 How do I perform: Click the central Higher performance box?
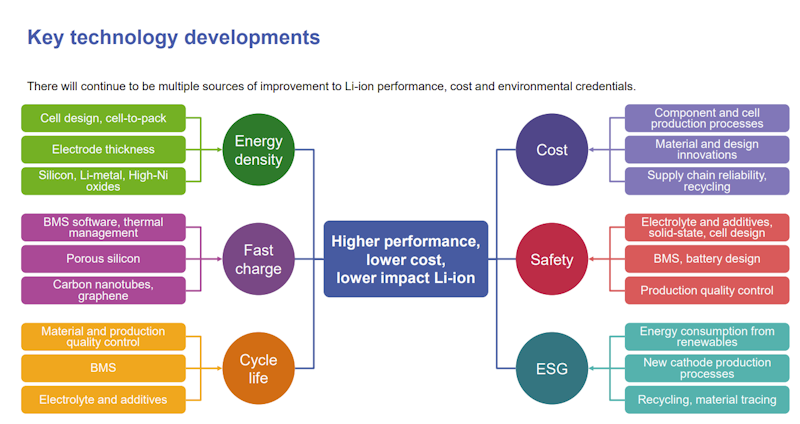(405, 259)
